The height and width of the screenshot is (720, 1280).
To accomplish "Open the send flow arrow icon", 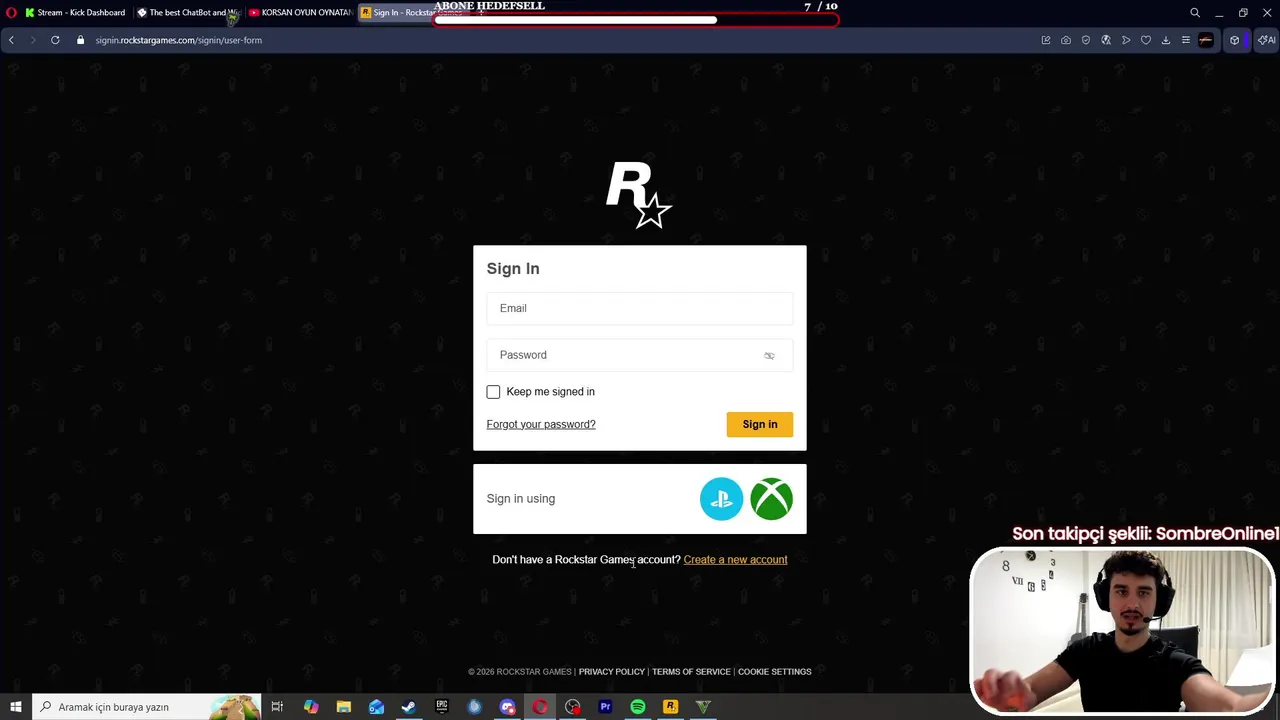I will (x=1126, y=40).
